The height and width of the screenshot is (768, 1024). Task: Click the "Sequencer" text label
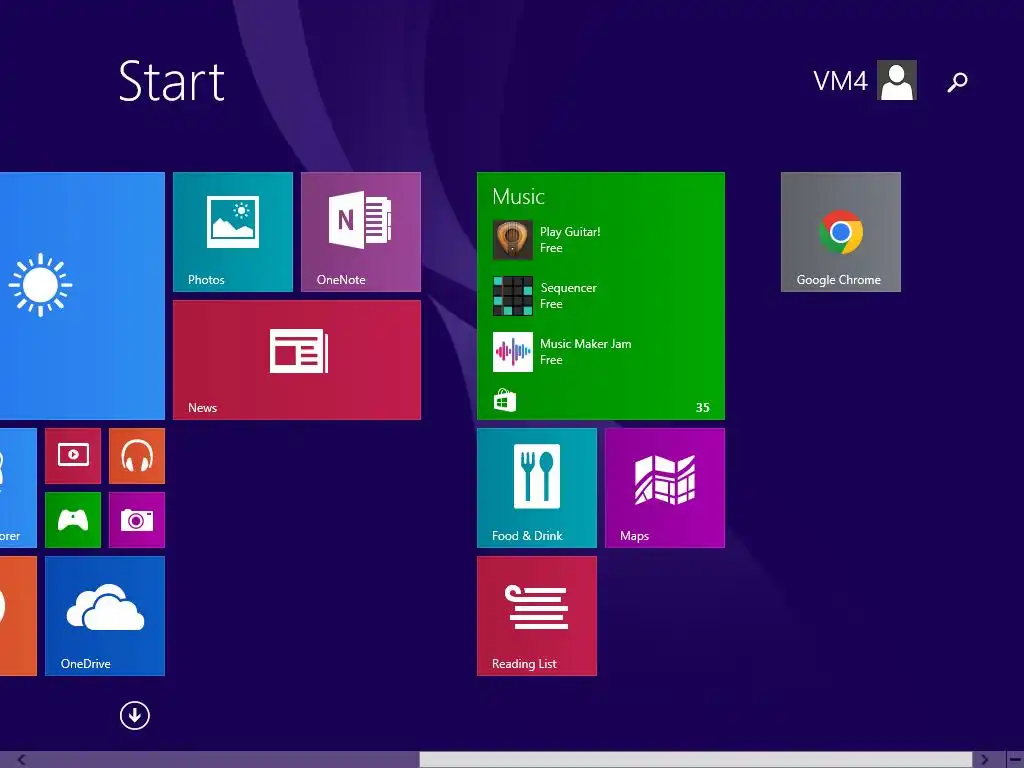pyautogui.click(x=568, y=288)
